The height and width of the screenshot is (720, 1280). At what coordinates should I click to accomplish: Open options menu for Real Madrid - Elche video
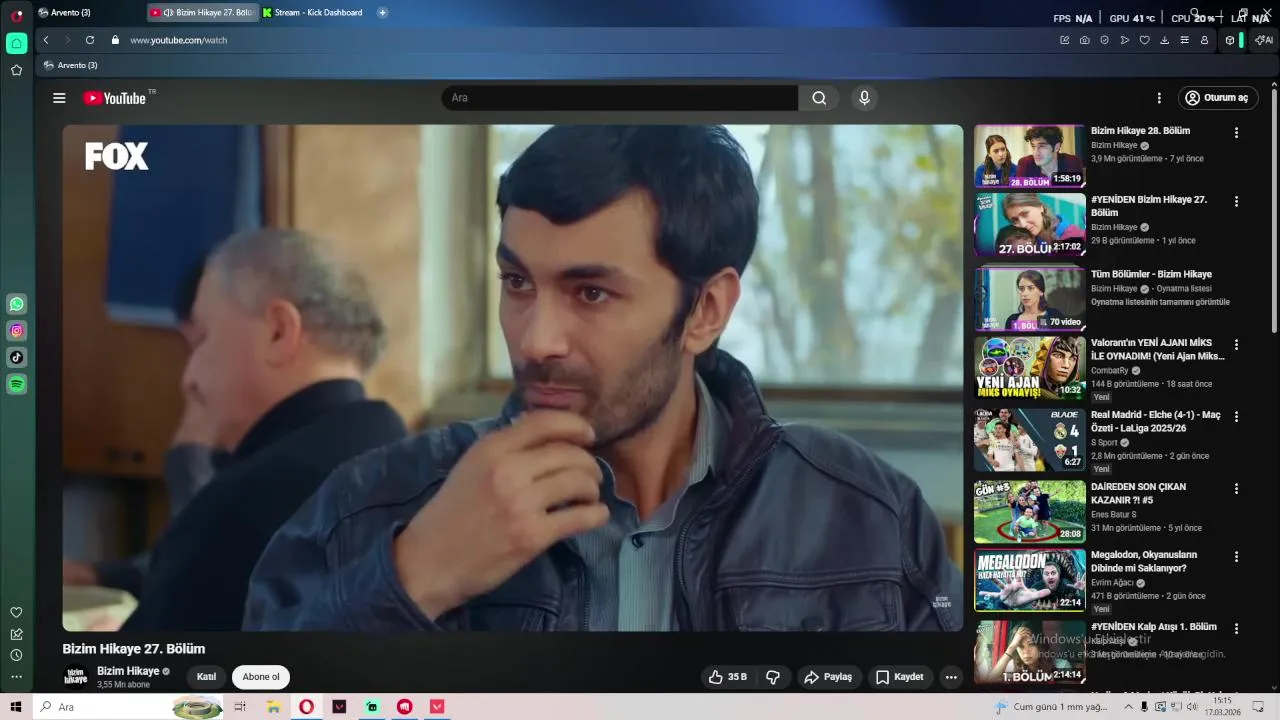click(1236, 417)
